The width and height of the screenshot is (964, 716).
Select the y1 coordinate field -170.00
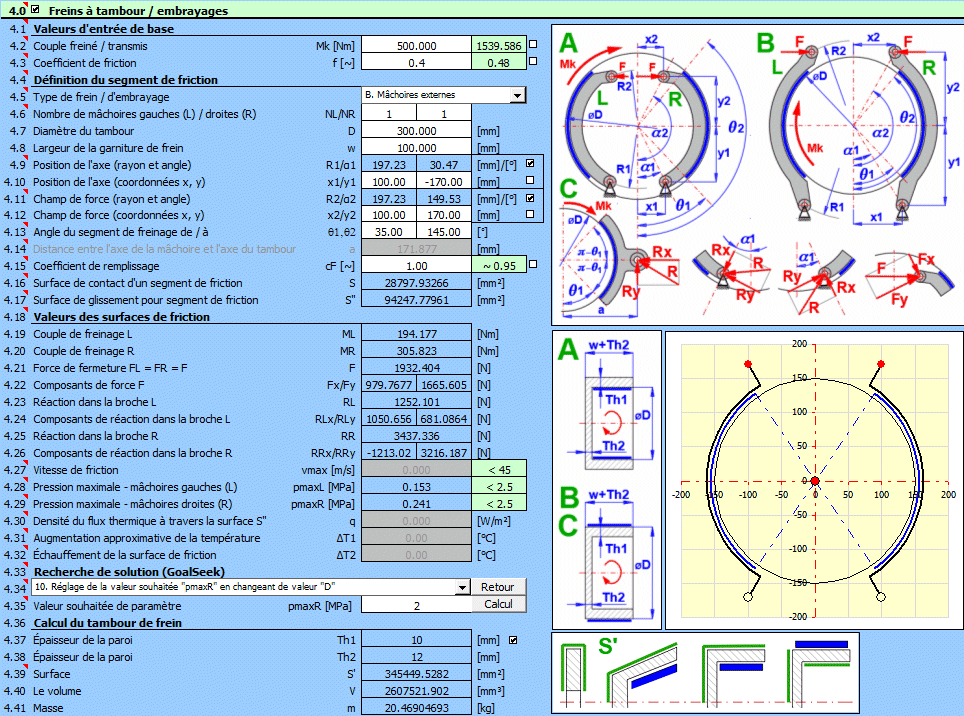tap(444, 182)
